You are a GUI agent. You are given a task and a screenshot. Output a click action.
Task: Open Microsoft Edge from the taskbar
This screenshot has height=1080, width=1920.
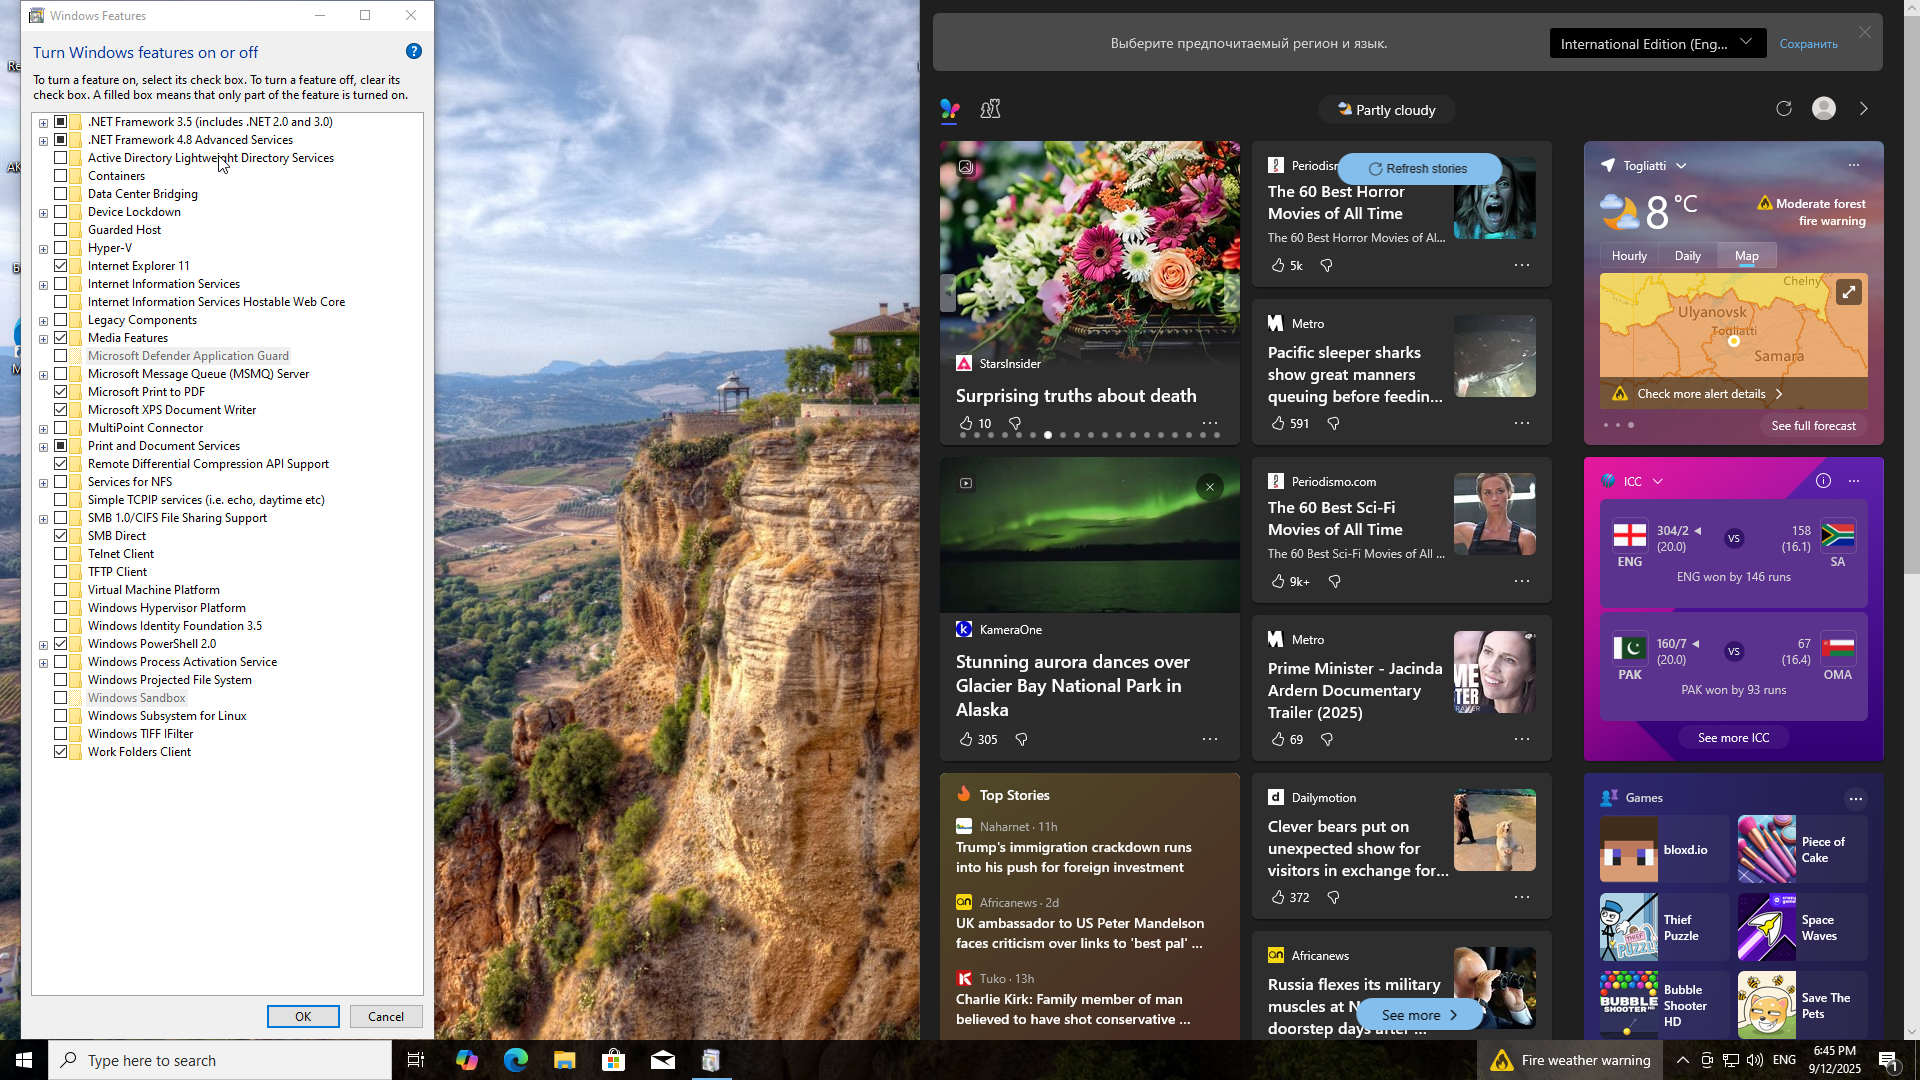(x=515, y=1060)
